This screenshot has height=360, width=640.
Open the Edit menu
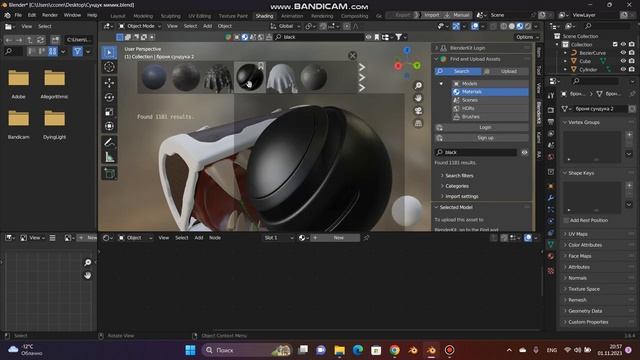[x=32, y=15]
